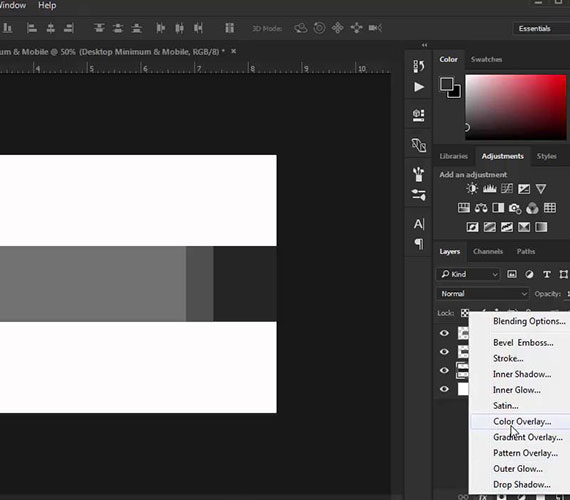Screen dimensions: 570x500
Task: Open Blending Options from the menu
Action: [x=529, y=321]
